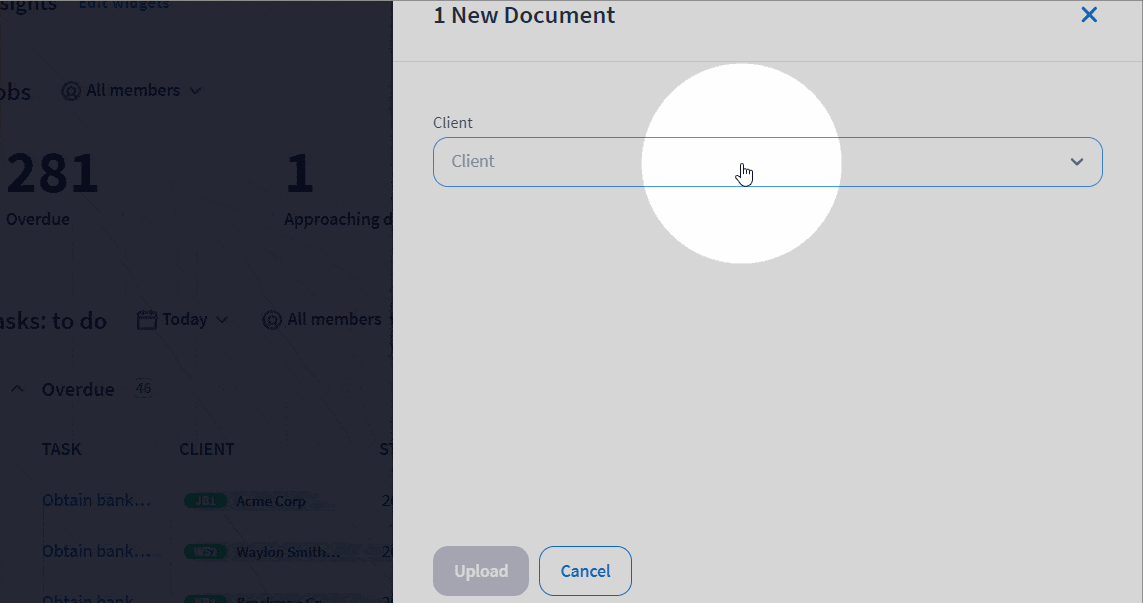This screenshot has width=1143, height=603.
Task: Open Obtain bank task for Acme Corp
Action: (x=96, y=500)
